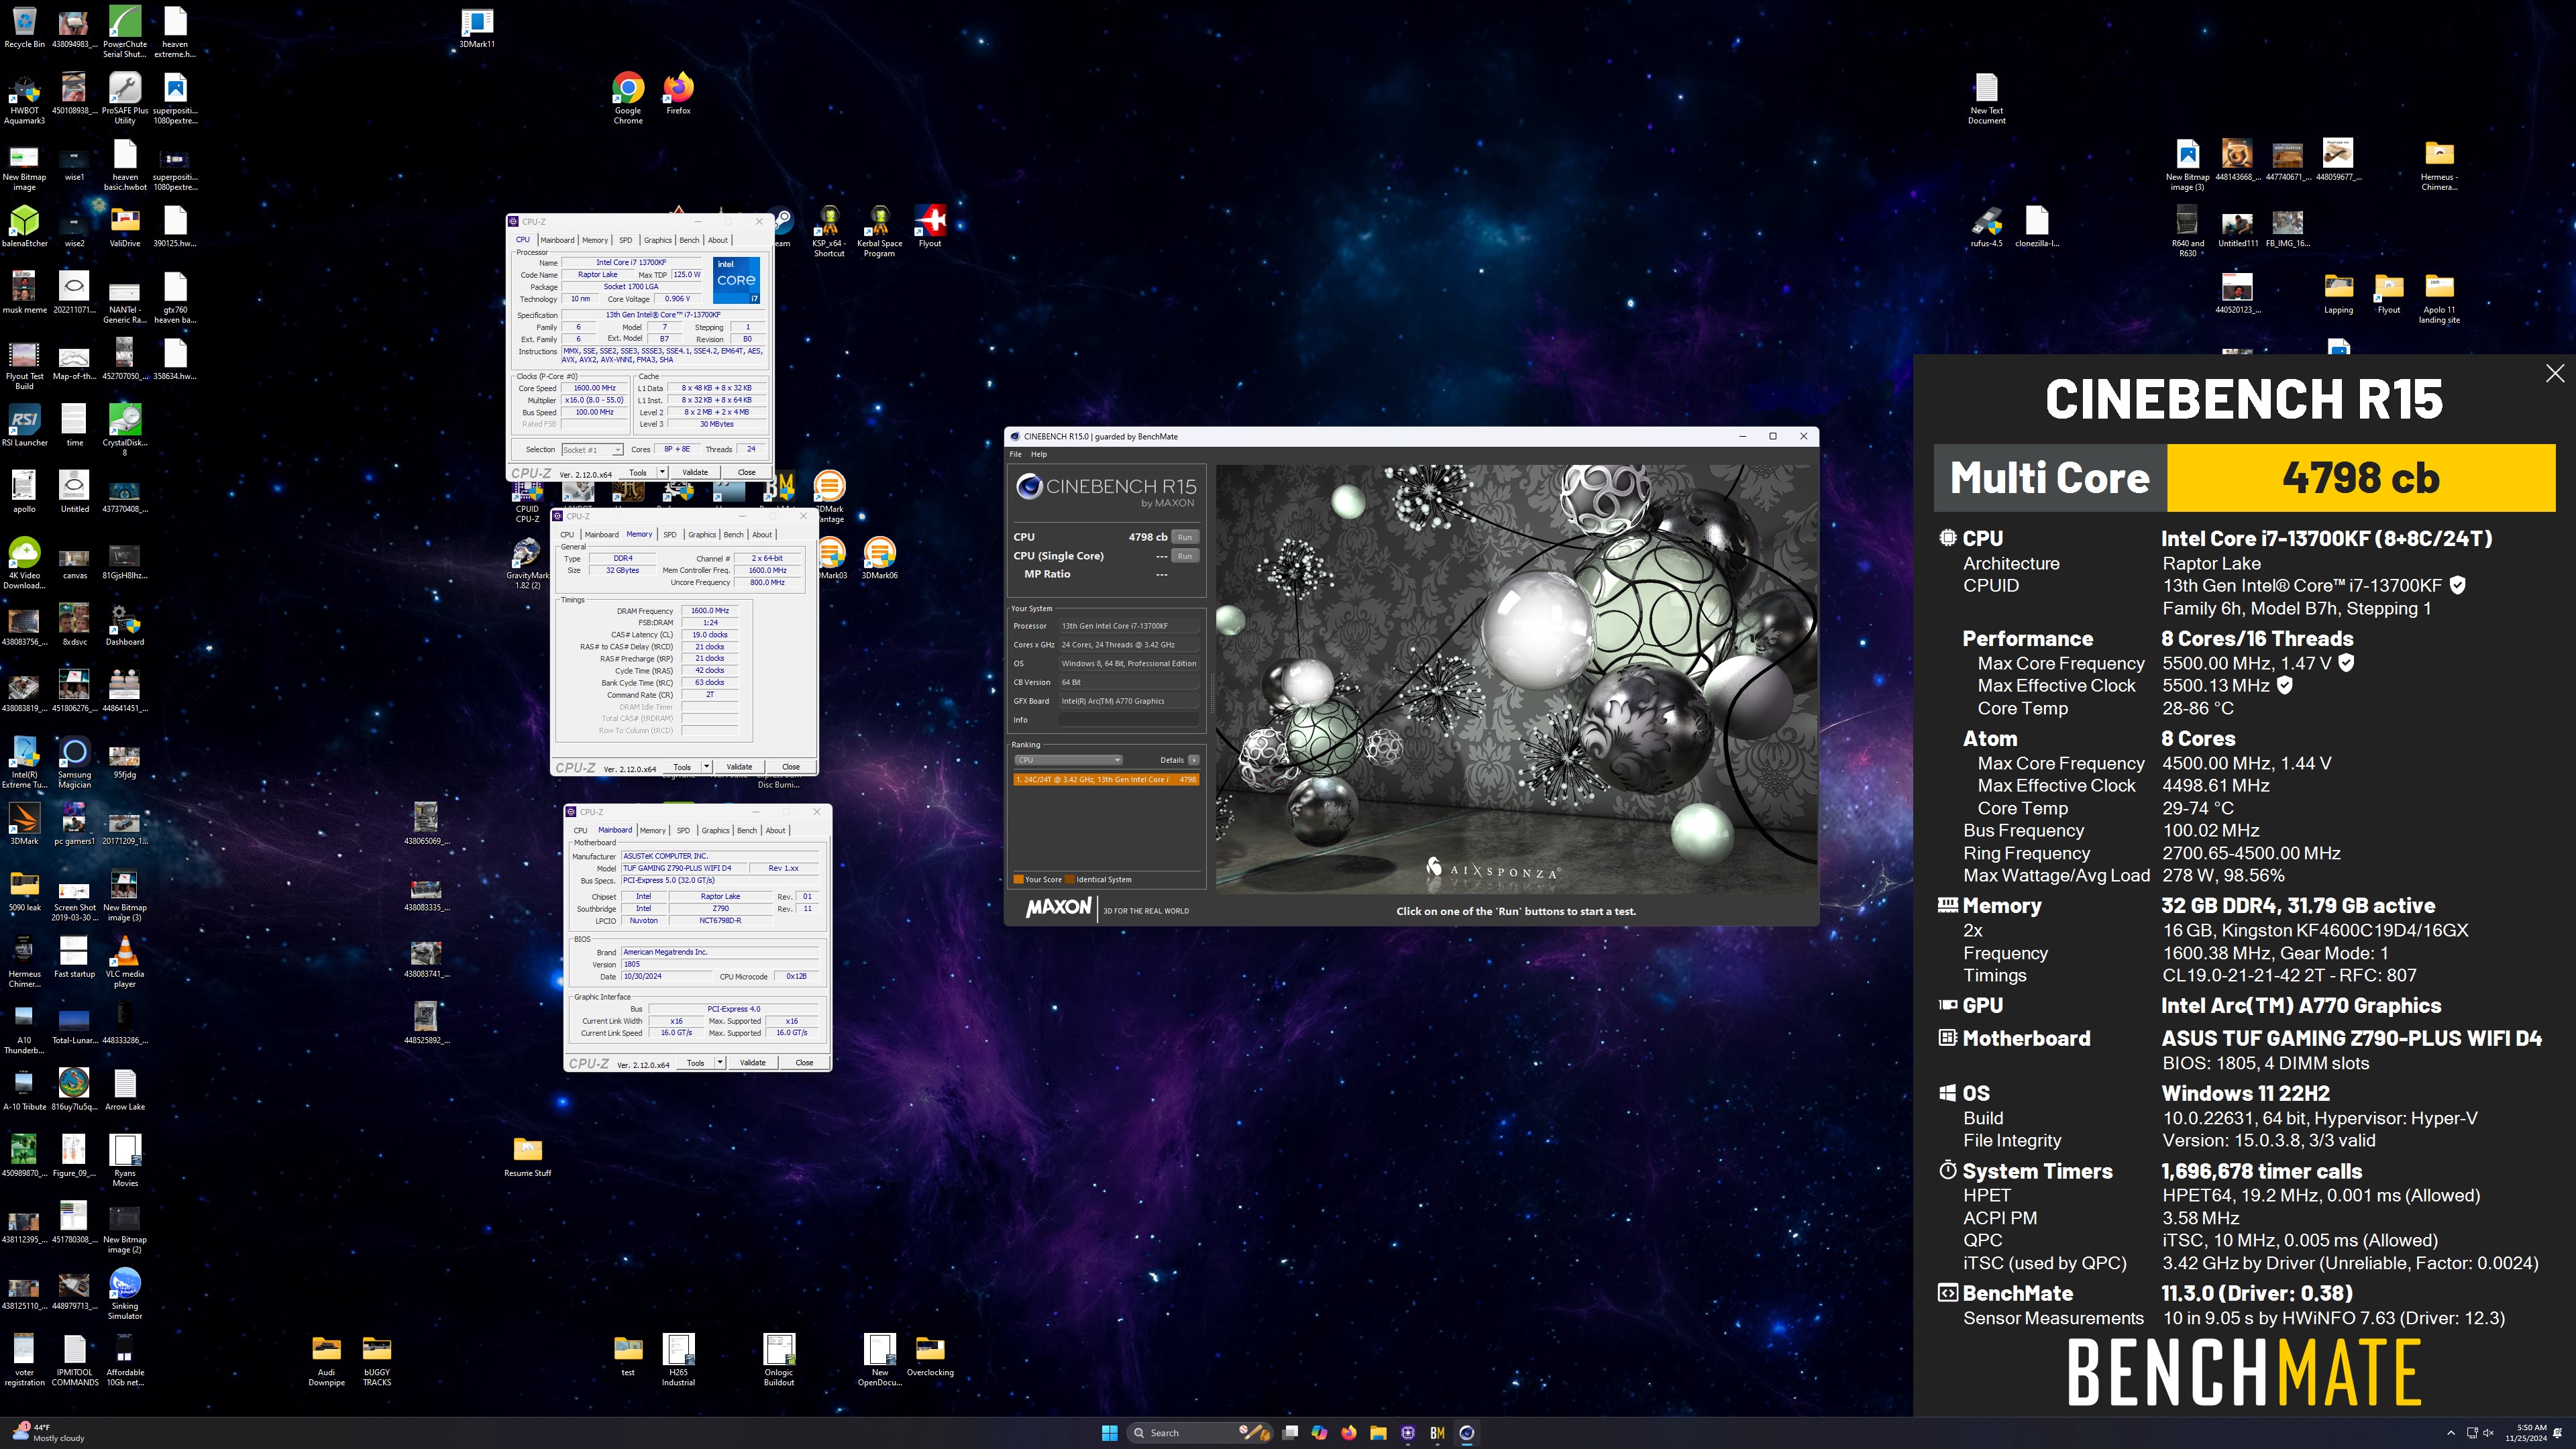Open File Explorer from the taskbar

[1378, 1433]
